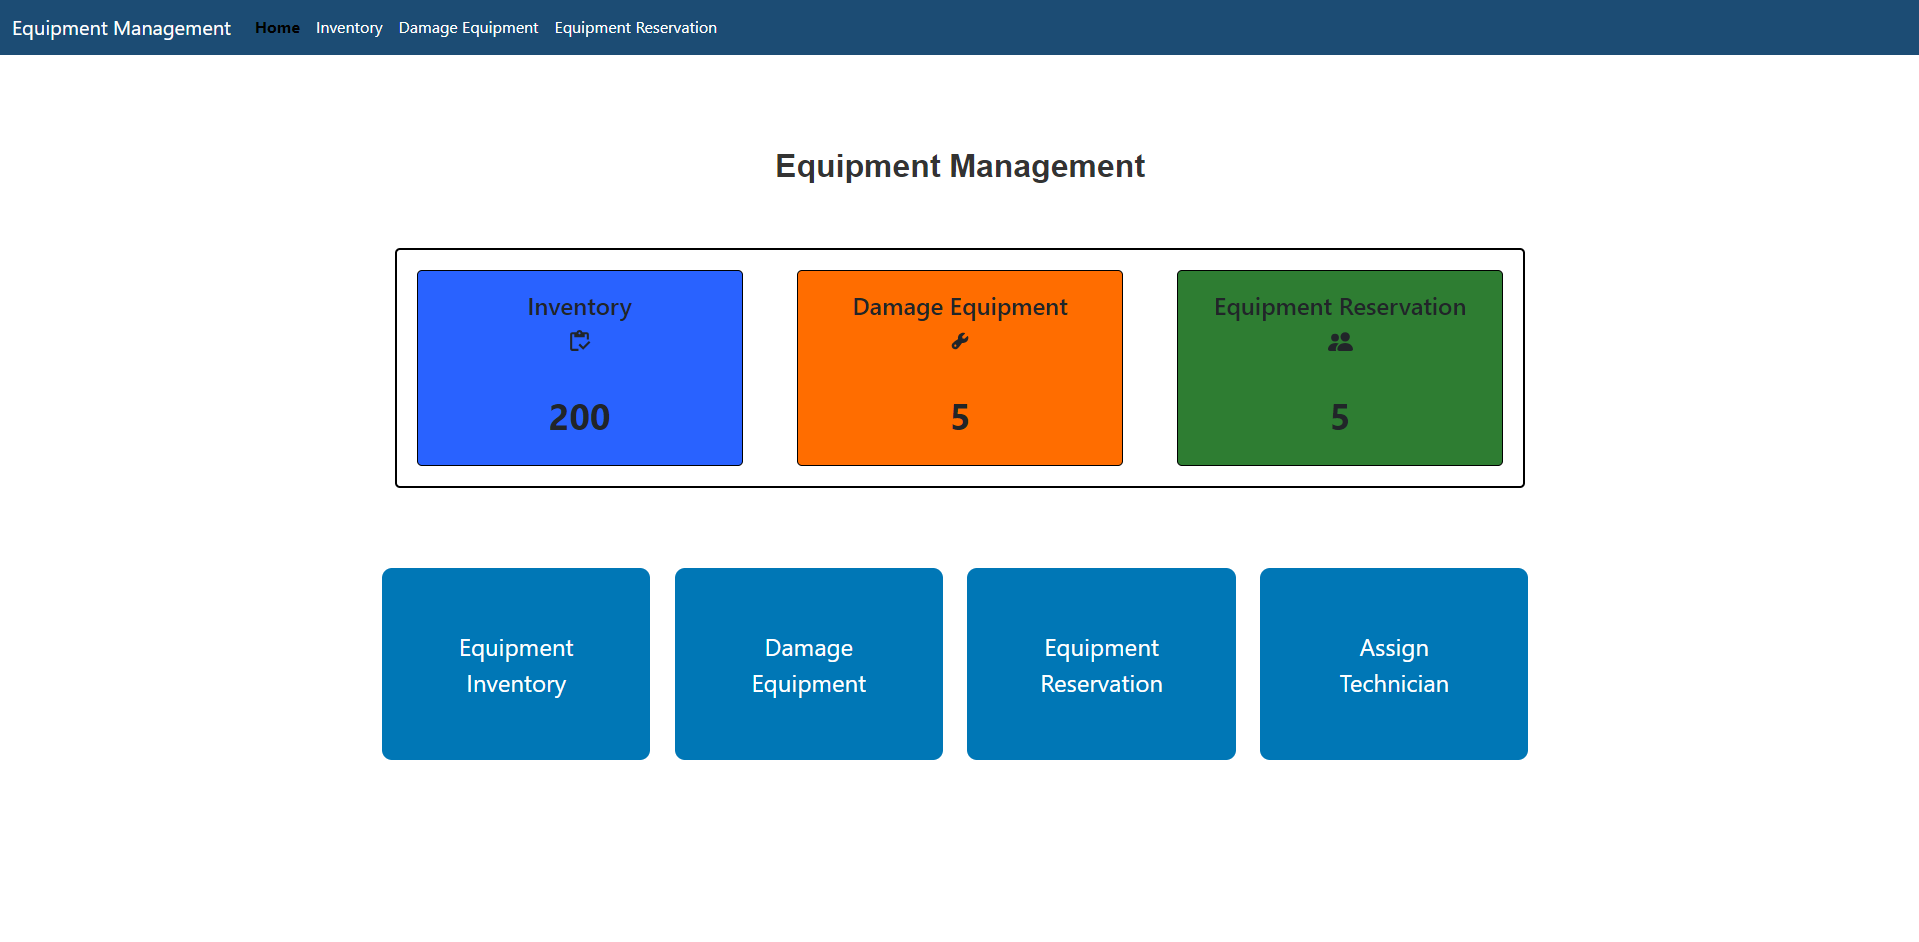
Task: Open the Home link in the navbar
Action: (277, 28)
